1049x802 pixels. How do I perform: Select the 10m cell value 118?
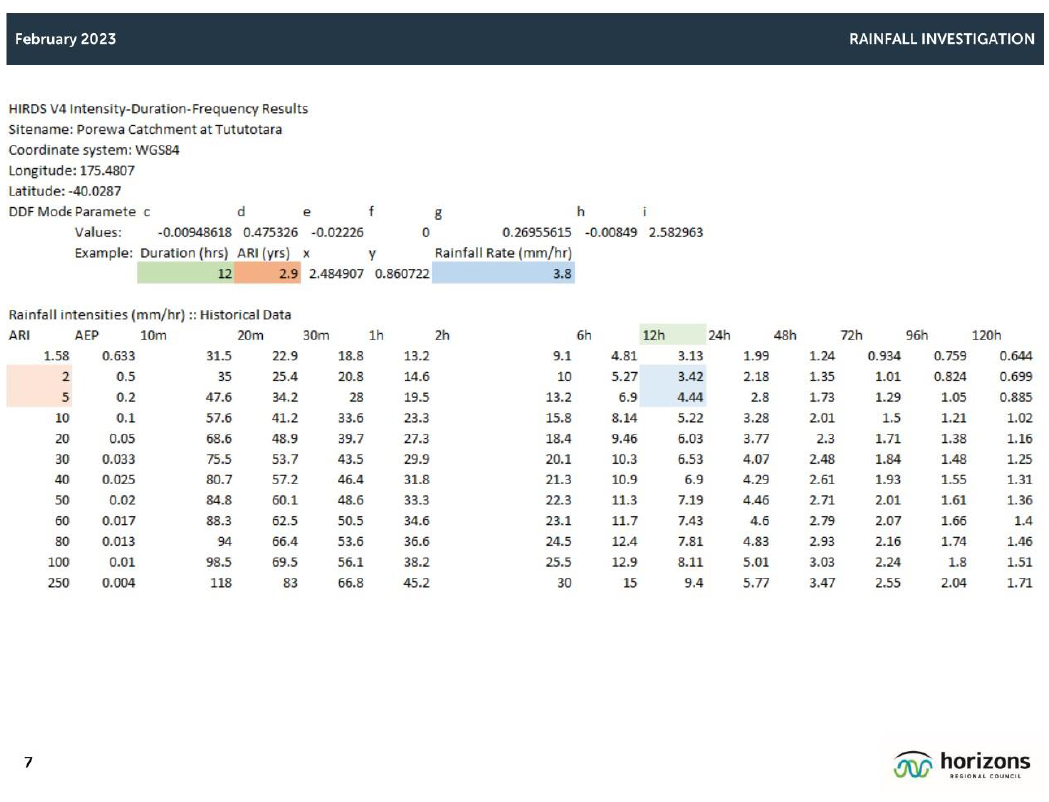pos(218,583)
